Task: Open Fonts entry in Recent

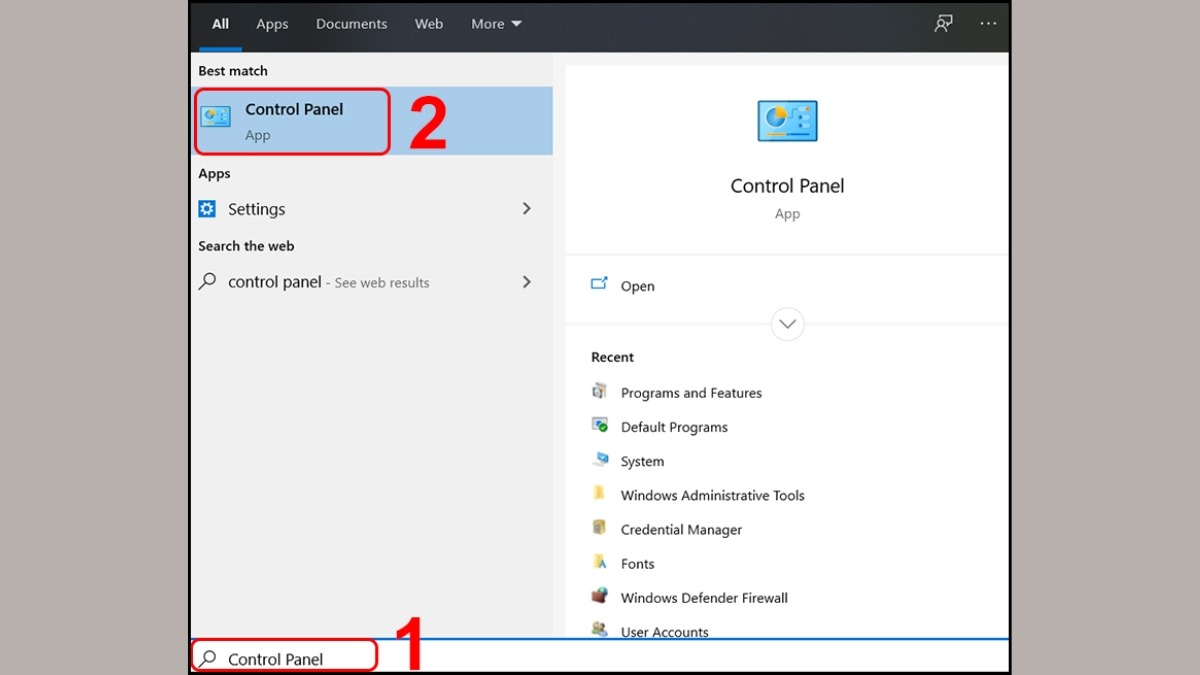Action: coord(637,564)
